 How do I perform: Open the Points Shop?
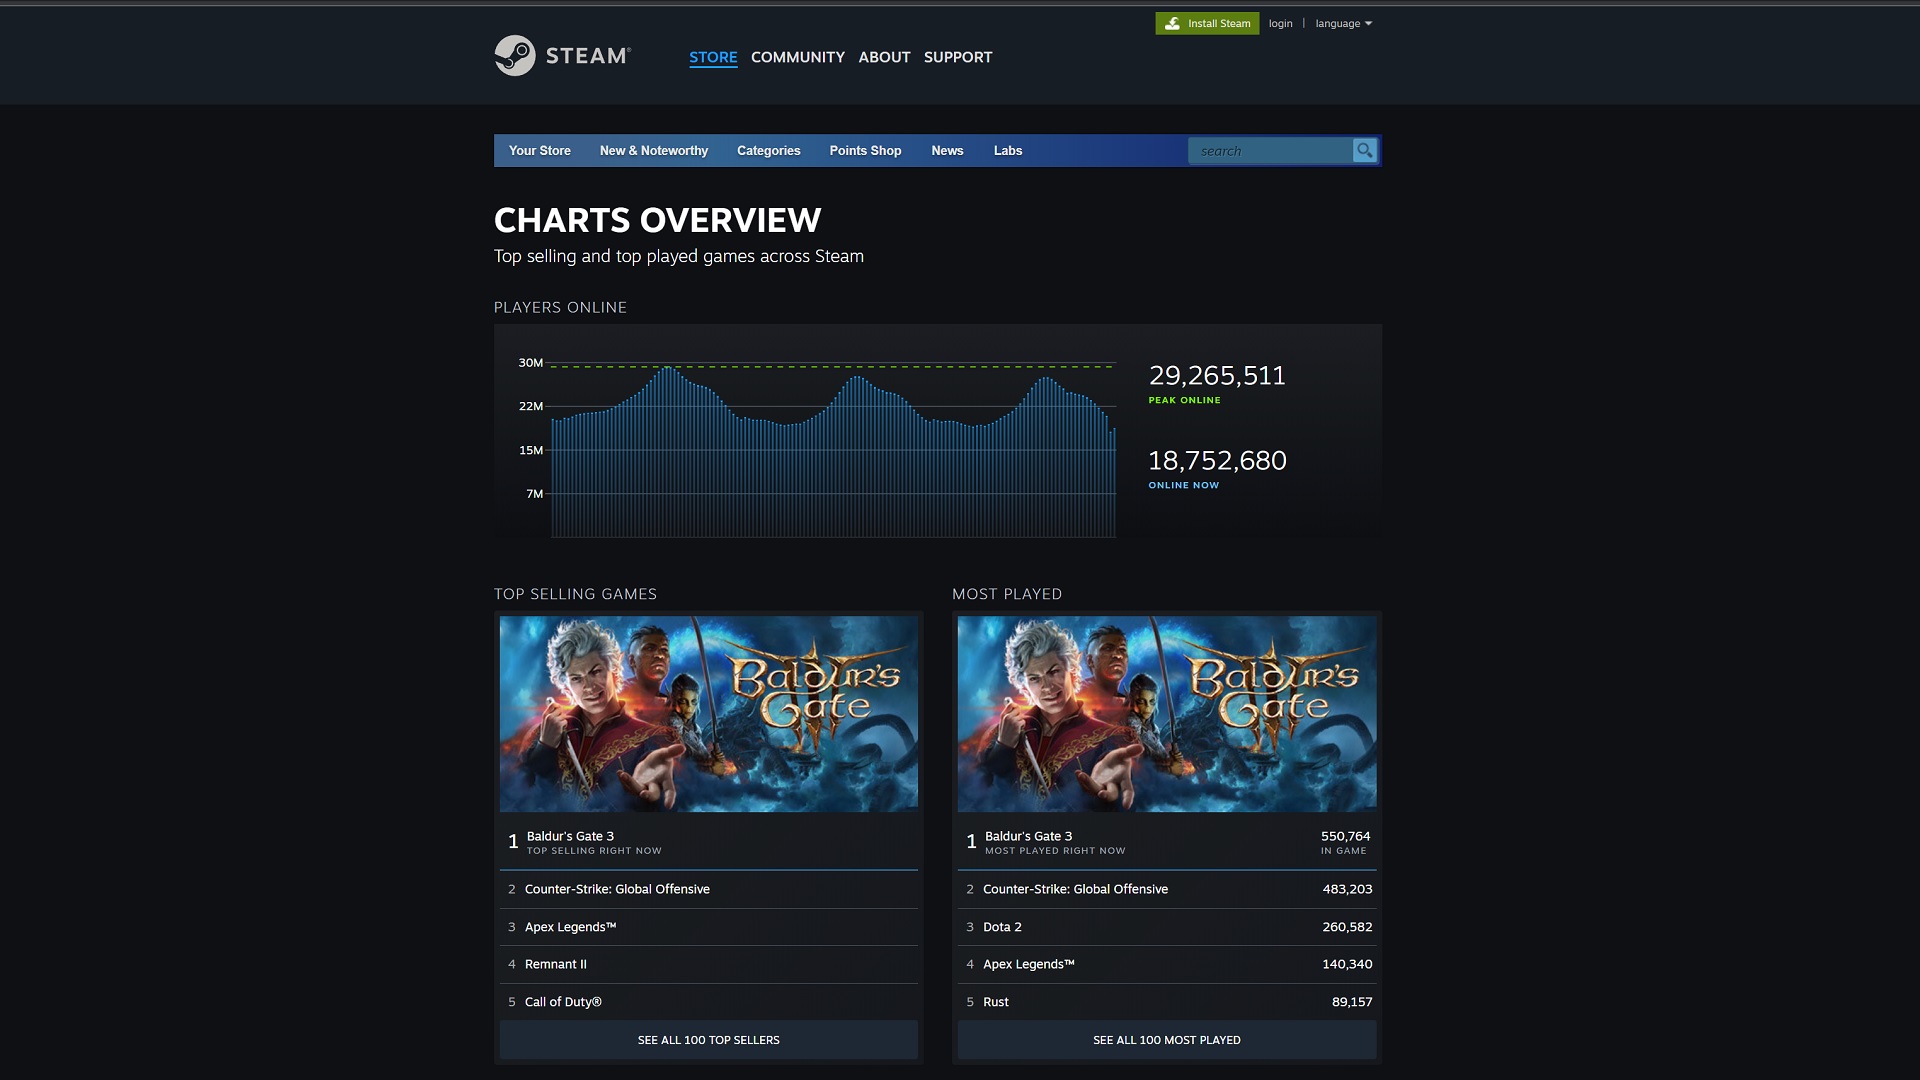pos(864,150)
